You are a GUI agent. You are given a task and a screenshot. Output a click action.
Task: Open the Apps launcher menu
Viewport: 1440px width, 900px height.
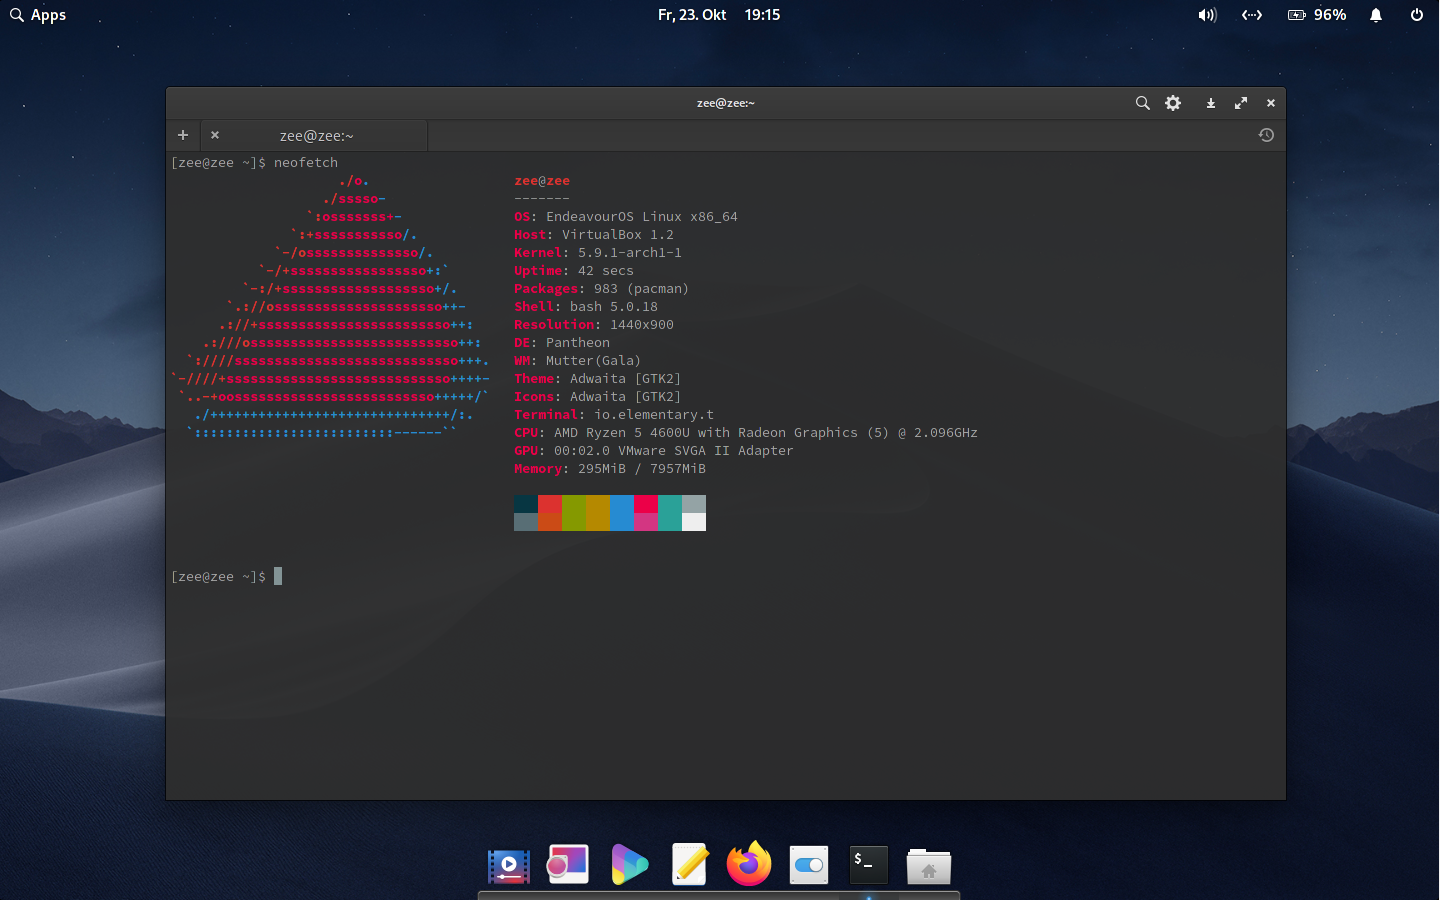[38, 15]
